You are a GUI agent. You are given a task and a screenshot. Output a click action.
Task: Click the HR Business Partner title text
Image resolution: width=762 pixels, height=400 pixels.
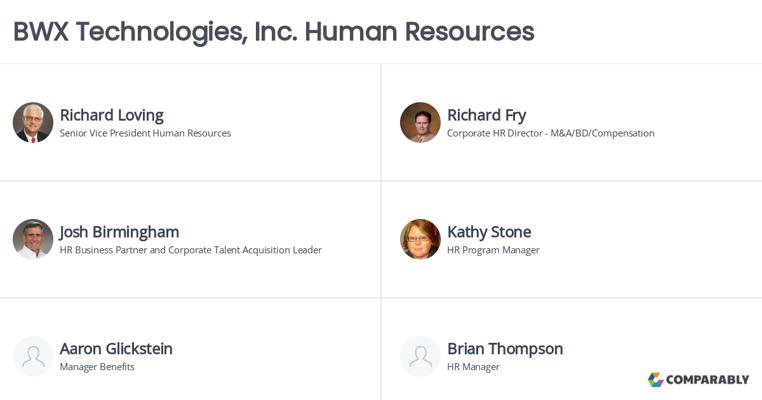(190, 250)
